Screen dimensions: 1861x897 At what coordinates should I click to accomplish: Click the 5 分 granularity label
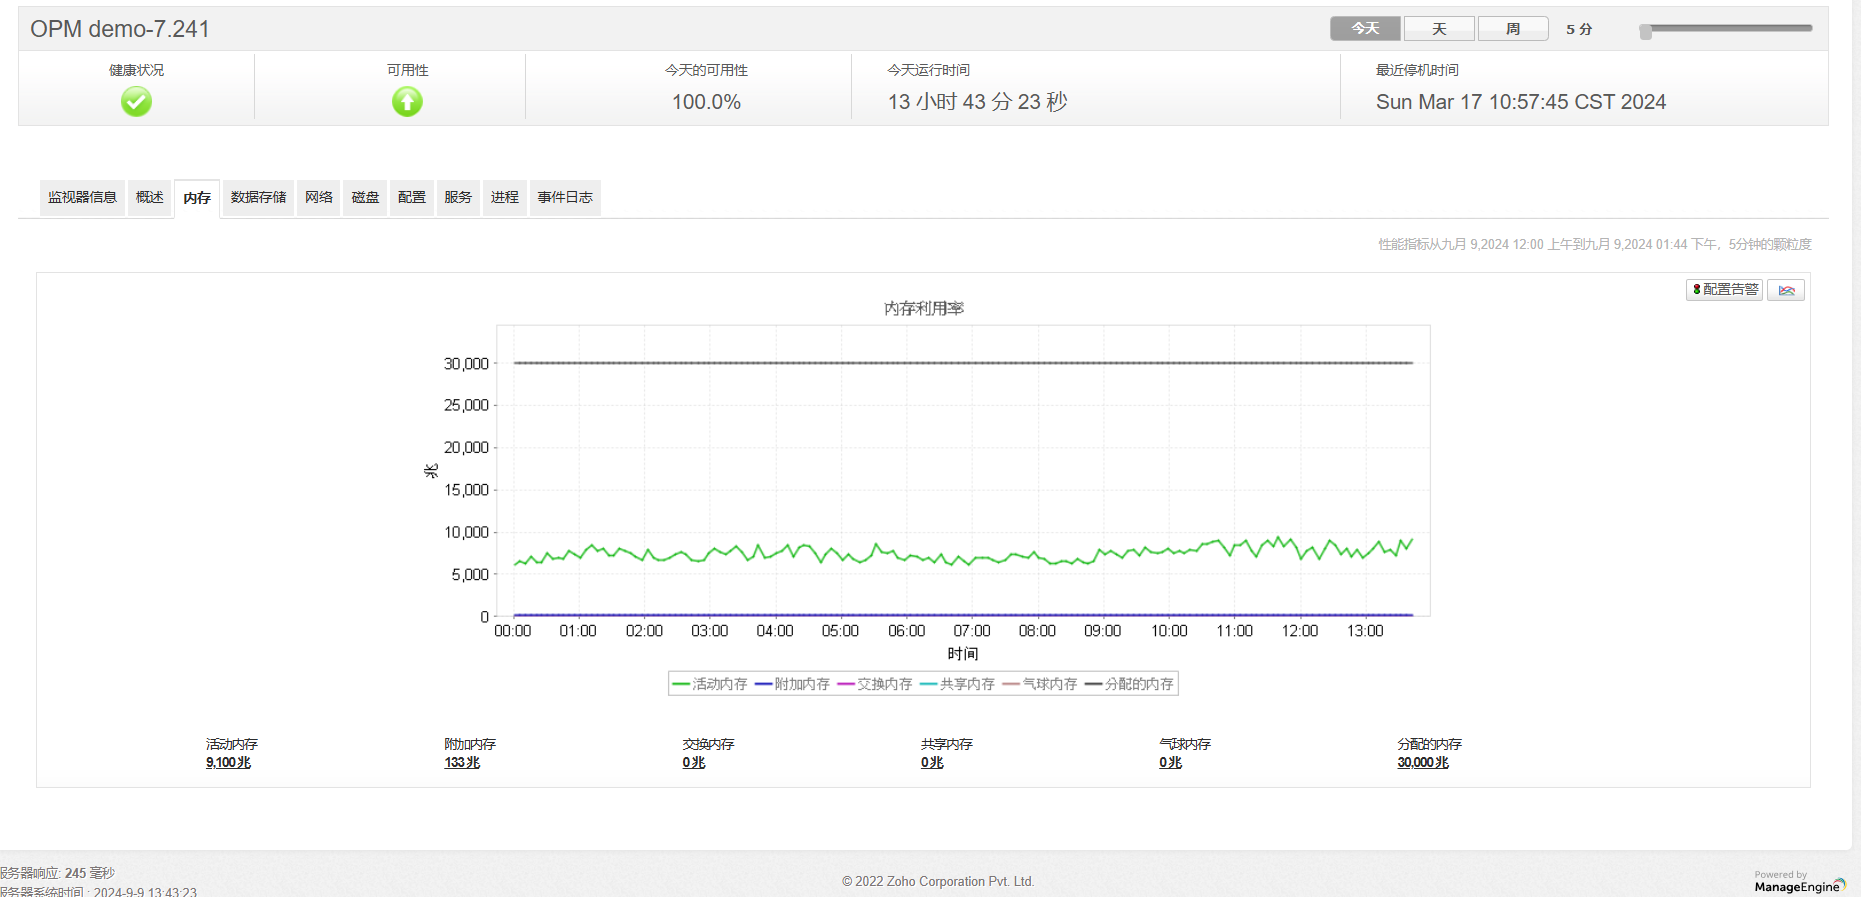(x=1579, y=29)
